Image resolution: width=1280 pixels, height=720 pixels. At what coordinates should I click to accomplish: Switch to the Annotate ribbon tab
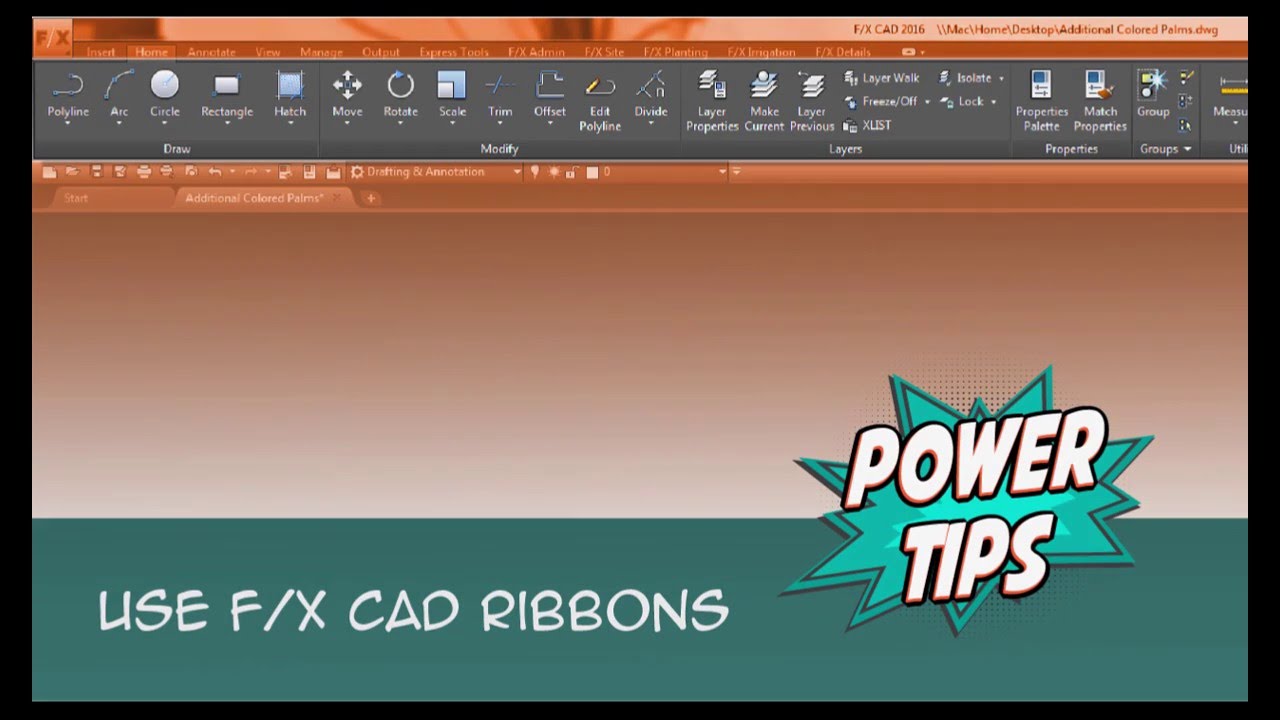212,52
